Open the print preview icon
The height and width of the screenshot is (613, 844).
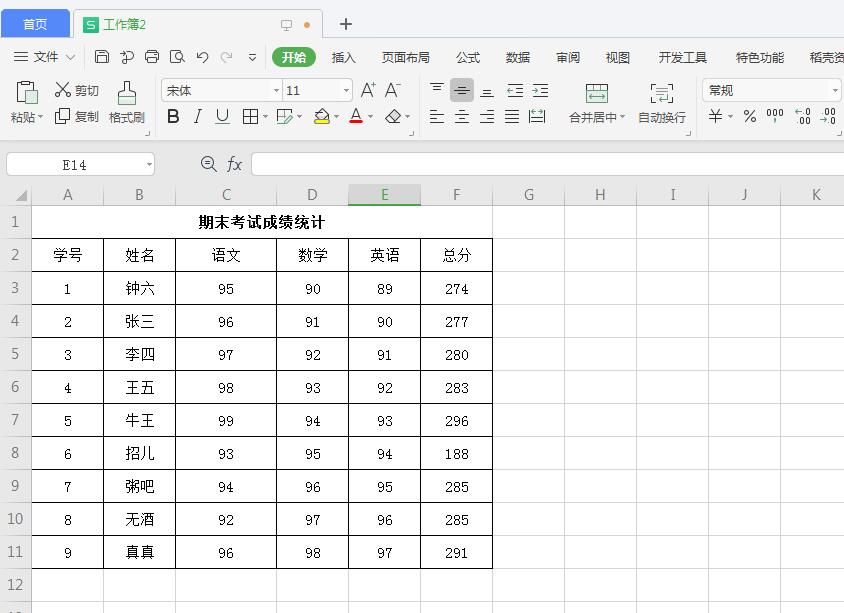click(178, 57)
